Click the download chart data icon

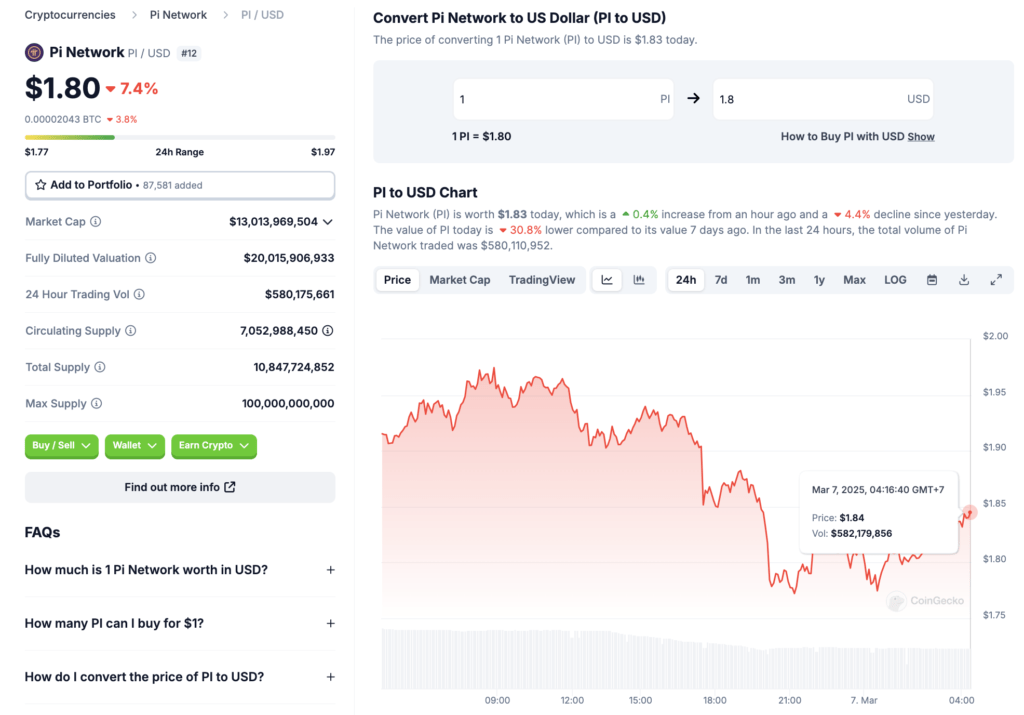click(x=964, y=279)
